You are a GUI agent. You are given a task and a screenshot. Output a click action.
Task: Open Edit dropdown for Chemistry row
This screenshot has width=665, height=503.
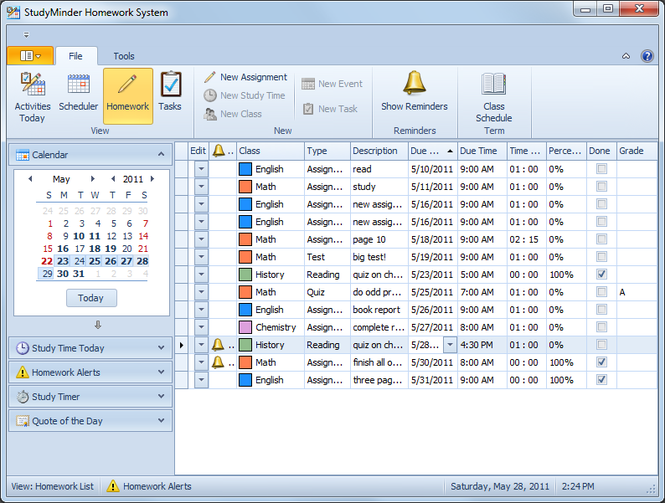tap(201, 327)
